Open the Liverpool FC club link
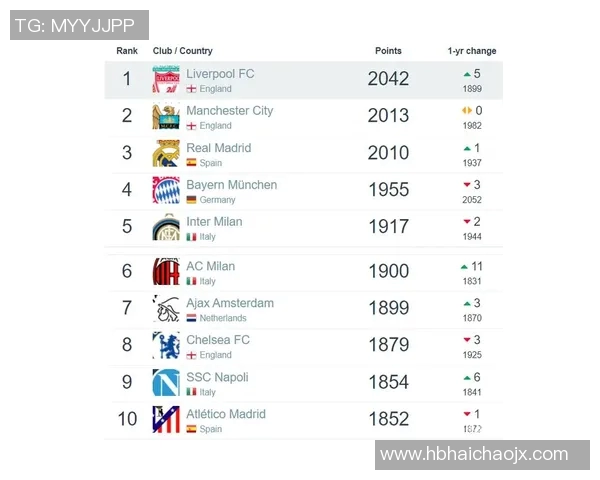 click(220, 74)
